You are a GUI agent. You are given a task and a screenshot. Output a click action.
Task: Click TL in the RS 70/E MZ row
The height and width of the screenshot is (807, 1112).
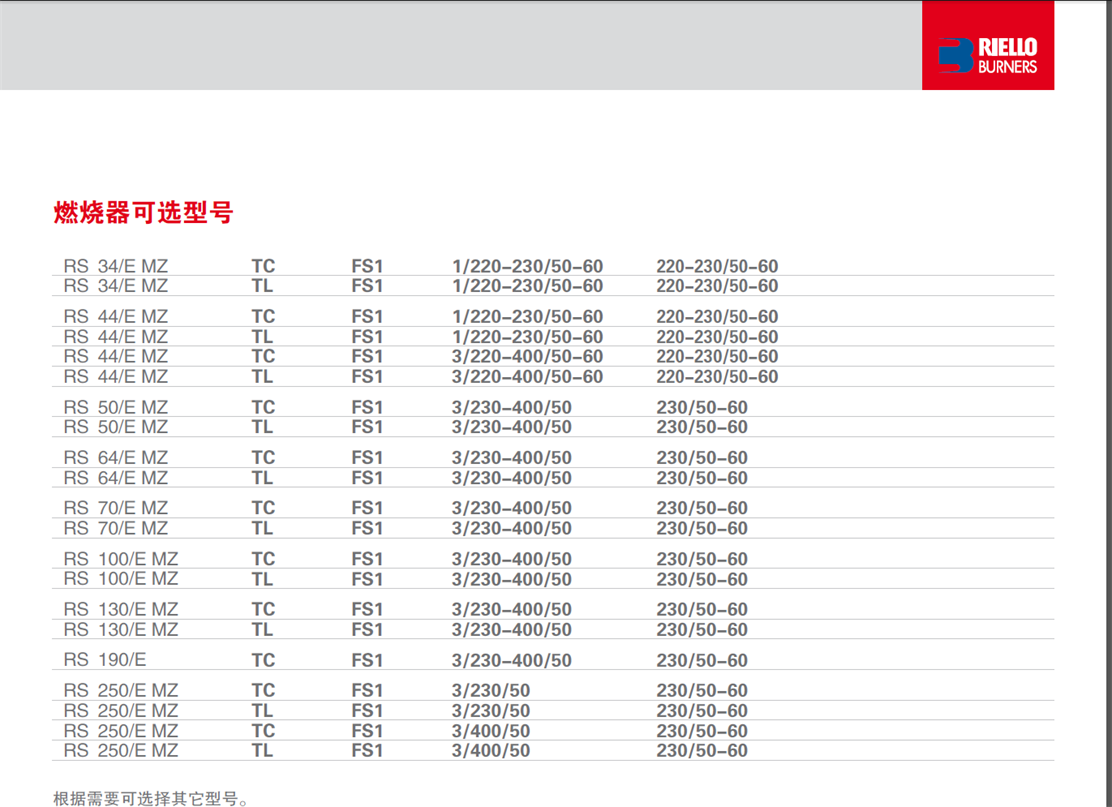[x=262, y=528]
